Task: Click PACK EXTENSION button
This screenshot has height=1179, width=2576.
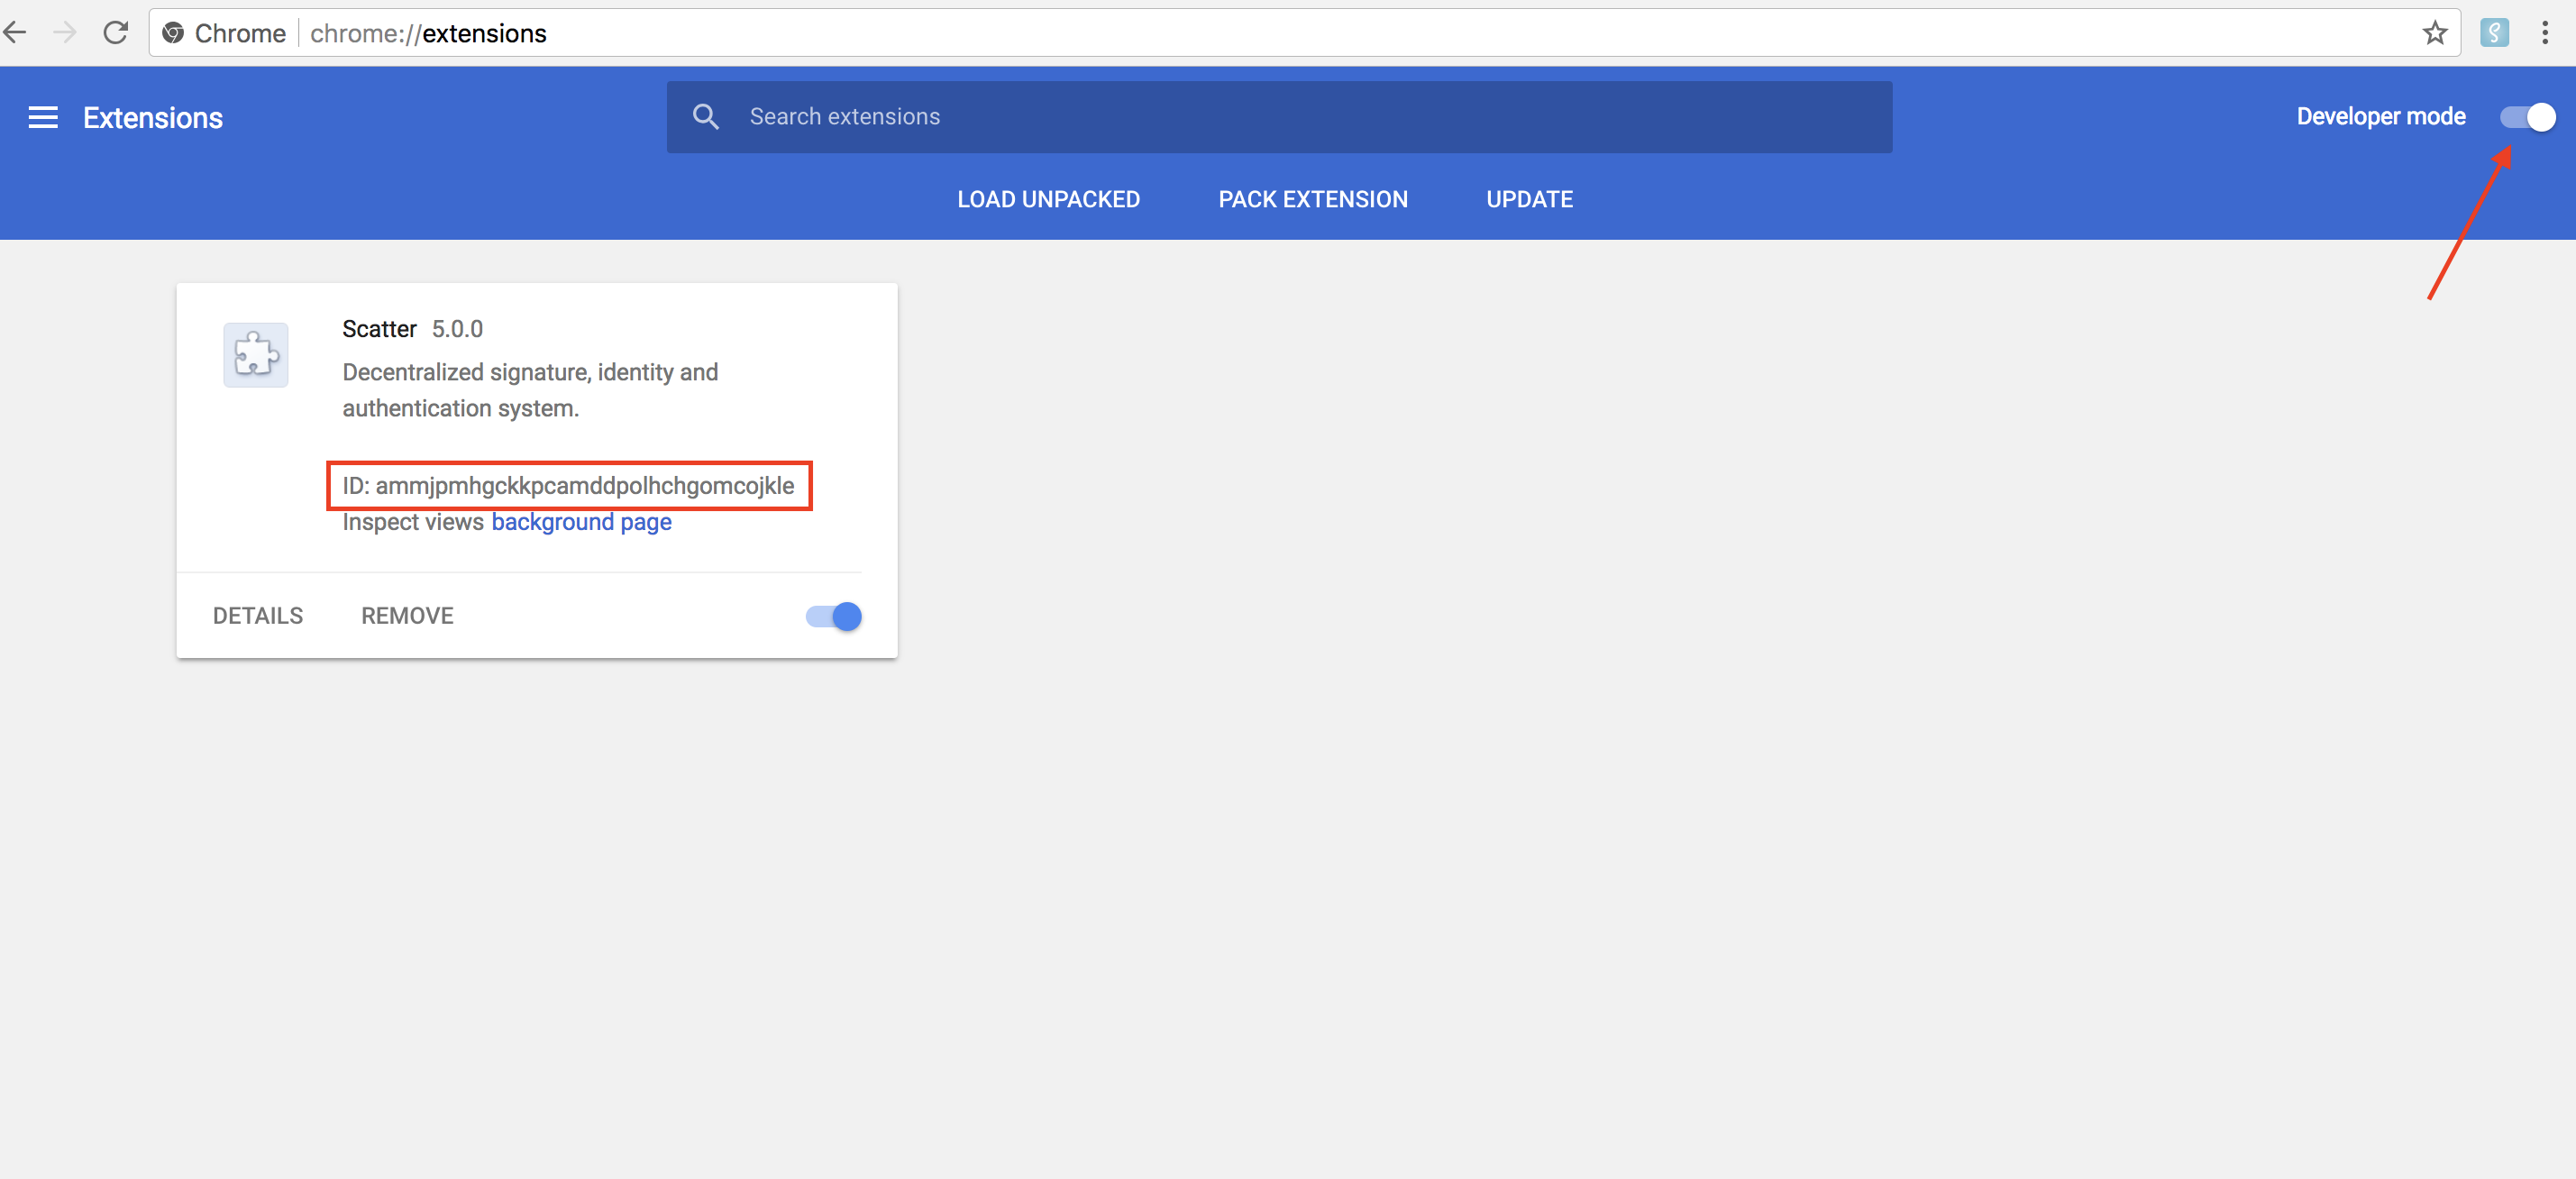Action: pos(1312,199)
